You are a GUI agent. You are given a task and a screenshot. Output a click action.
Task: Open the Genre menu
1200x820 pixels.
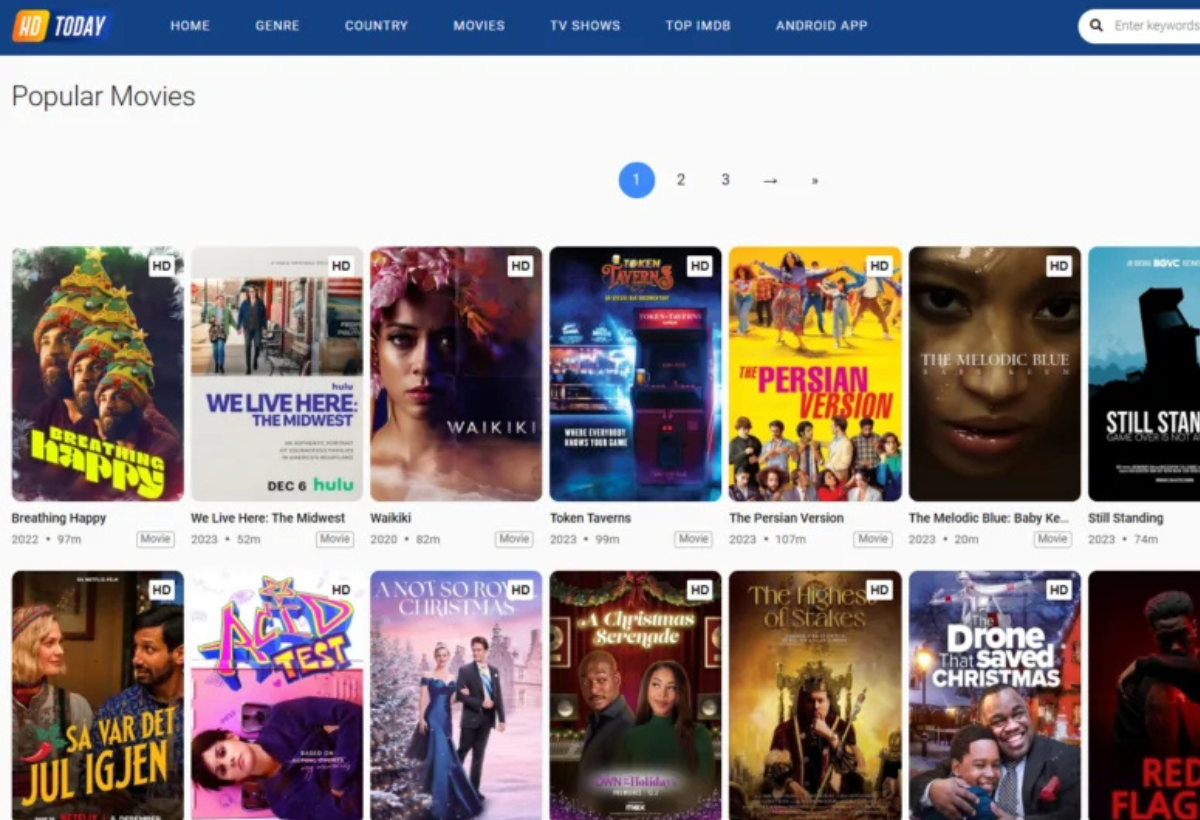[x=277, y=26]
